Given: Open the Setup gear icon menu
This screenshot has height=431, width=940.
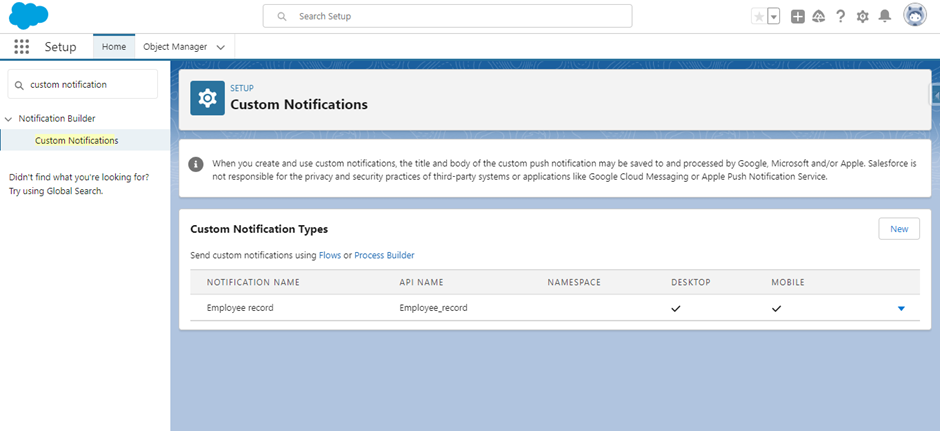Looking at the screenshot, I should click(863, 17).
